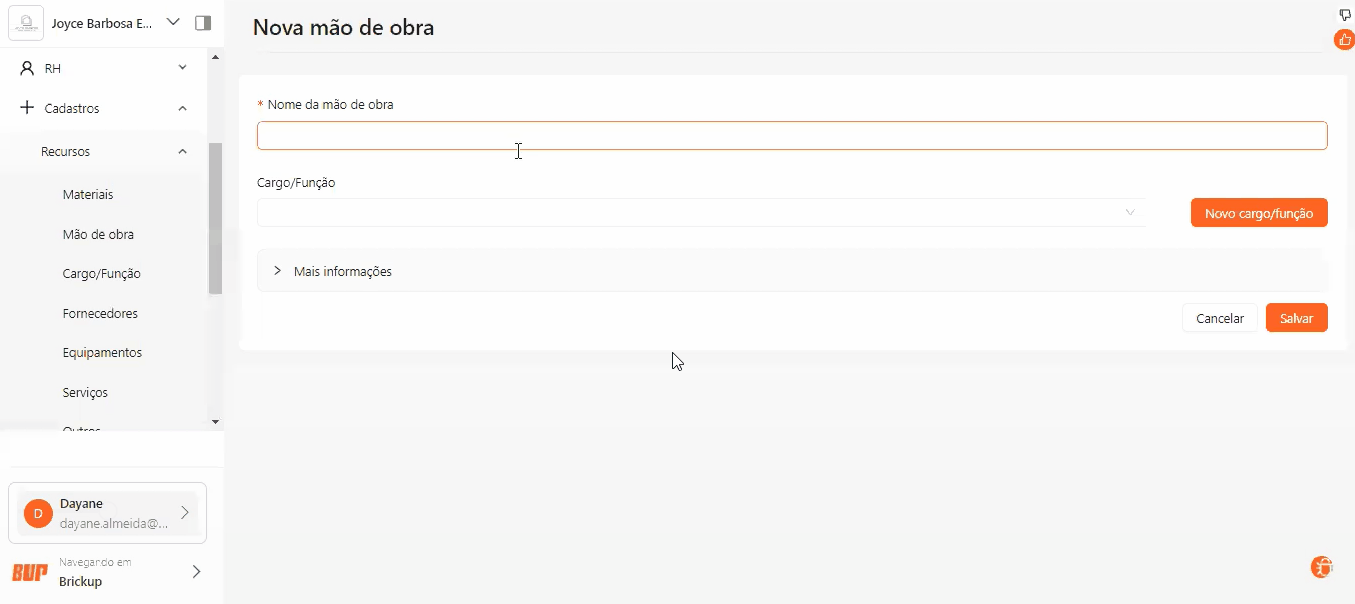Screen dimensions: 1355x604
Task: Go to Equipamentos in the sidebar
Action: tap(102, 353)
